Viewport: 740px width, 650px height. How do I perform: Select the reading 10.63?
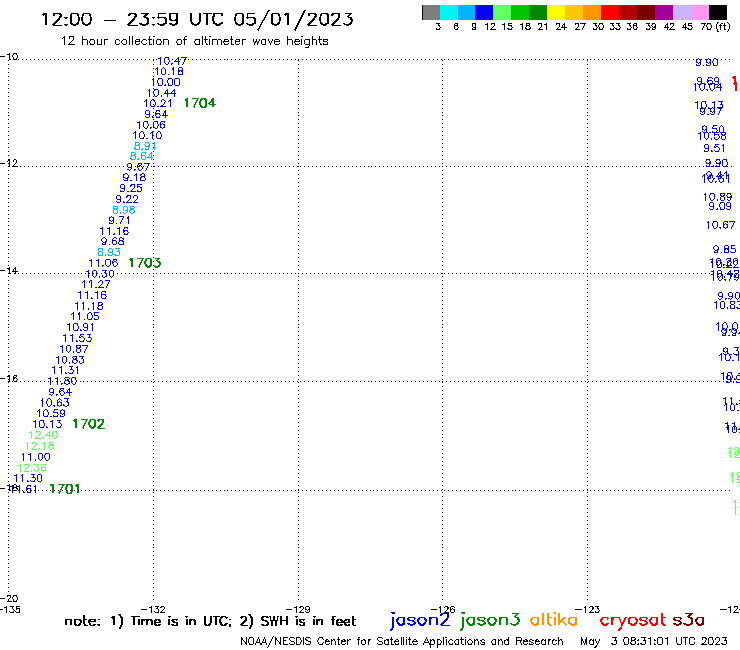(55, 403)
